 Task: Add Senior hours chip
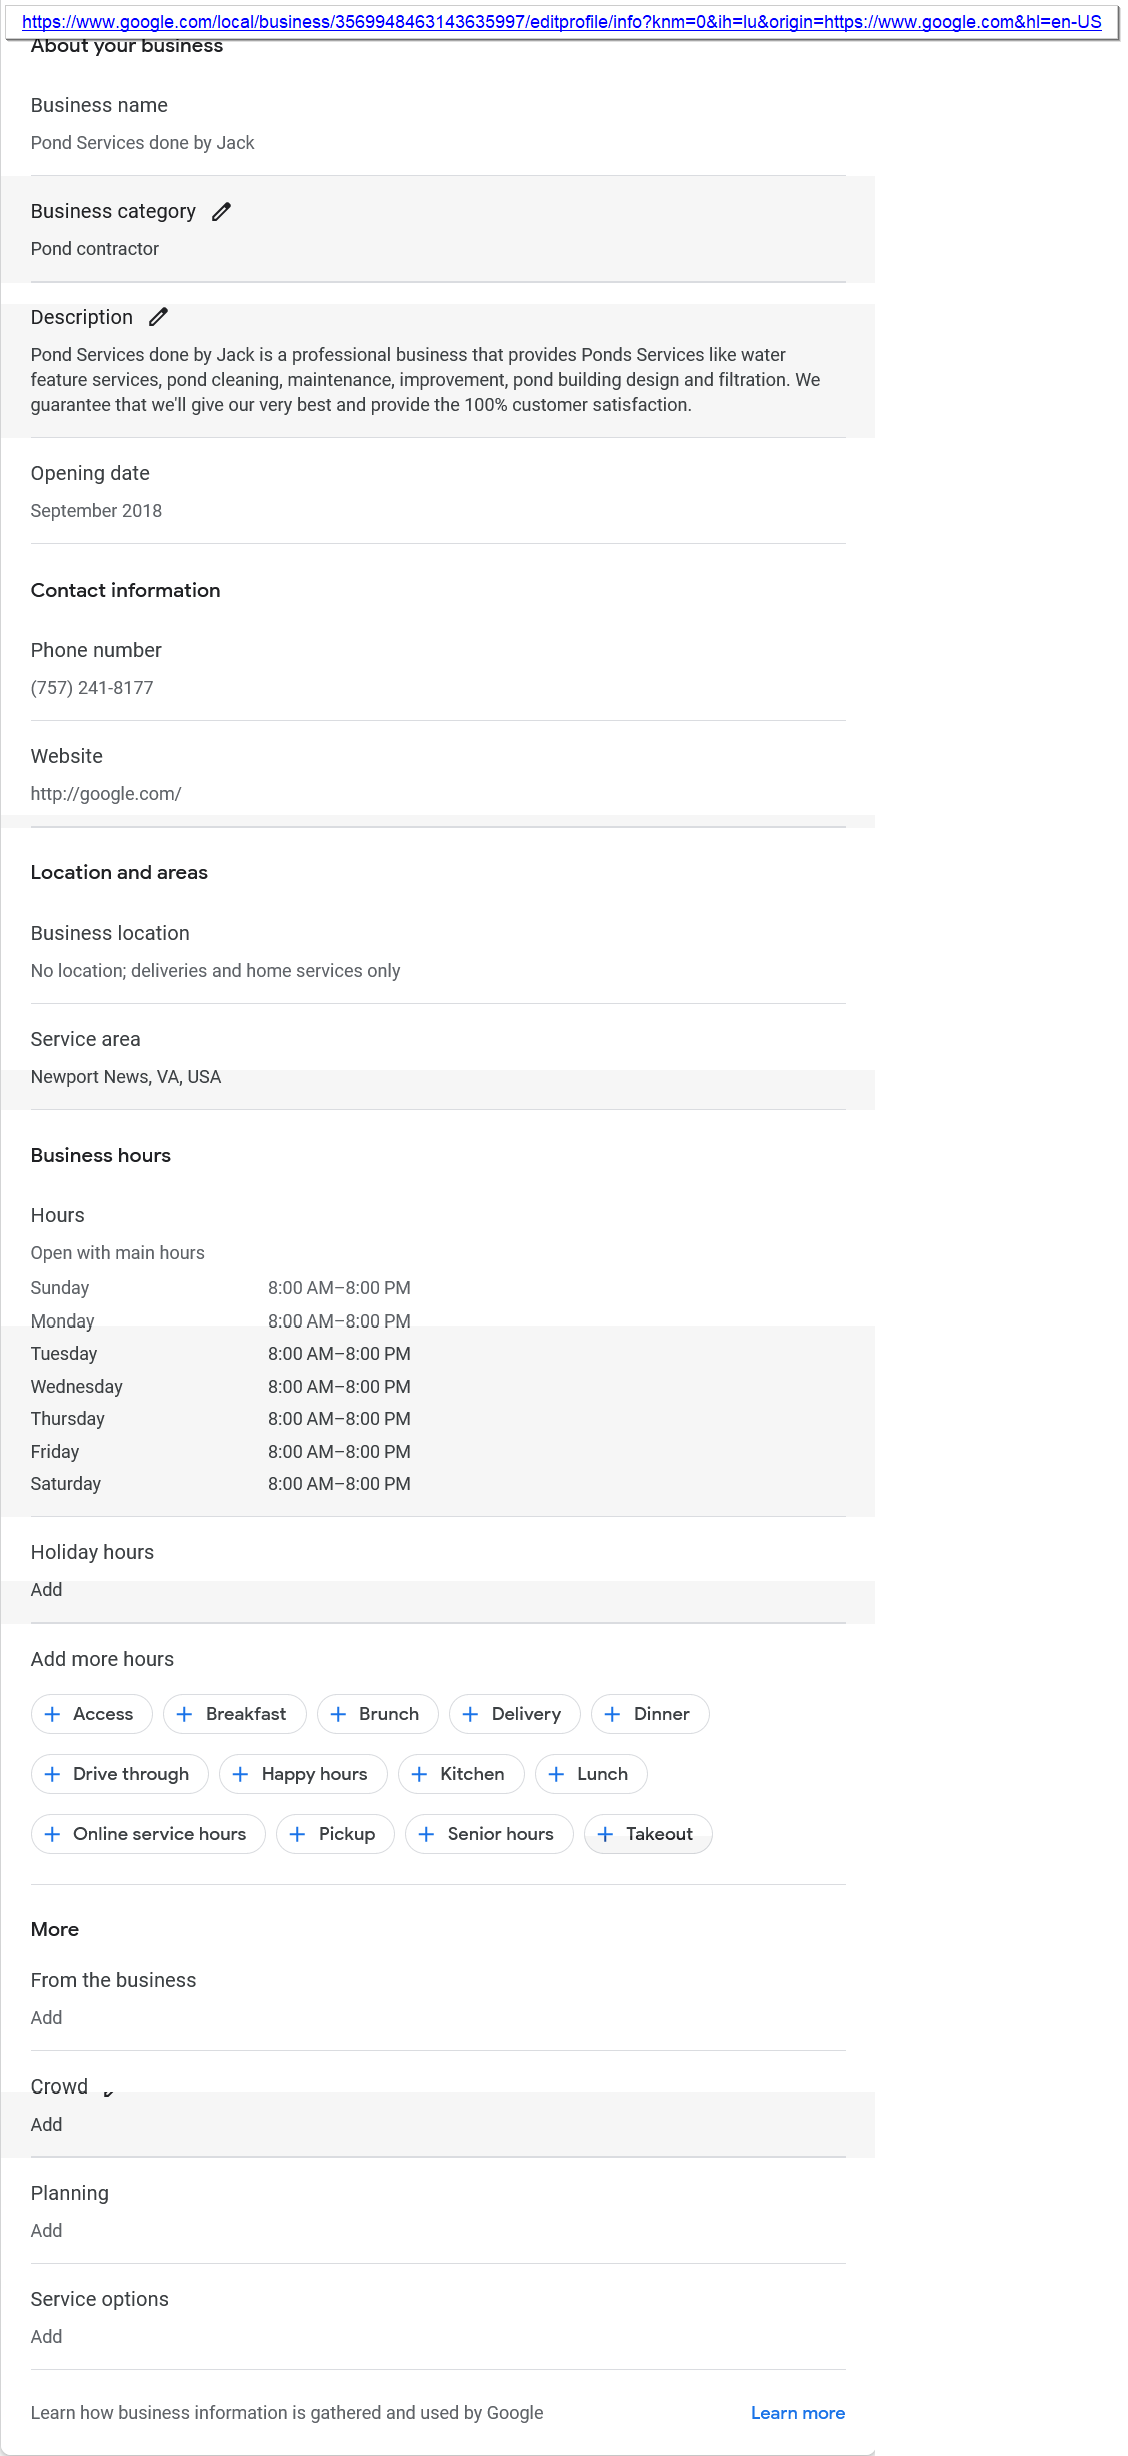489,1834
